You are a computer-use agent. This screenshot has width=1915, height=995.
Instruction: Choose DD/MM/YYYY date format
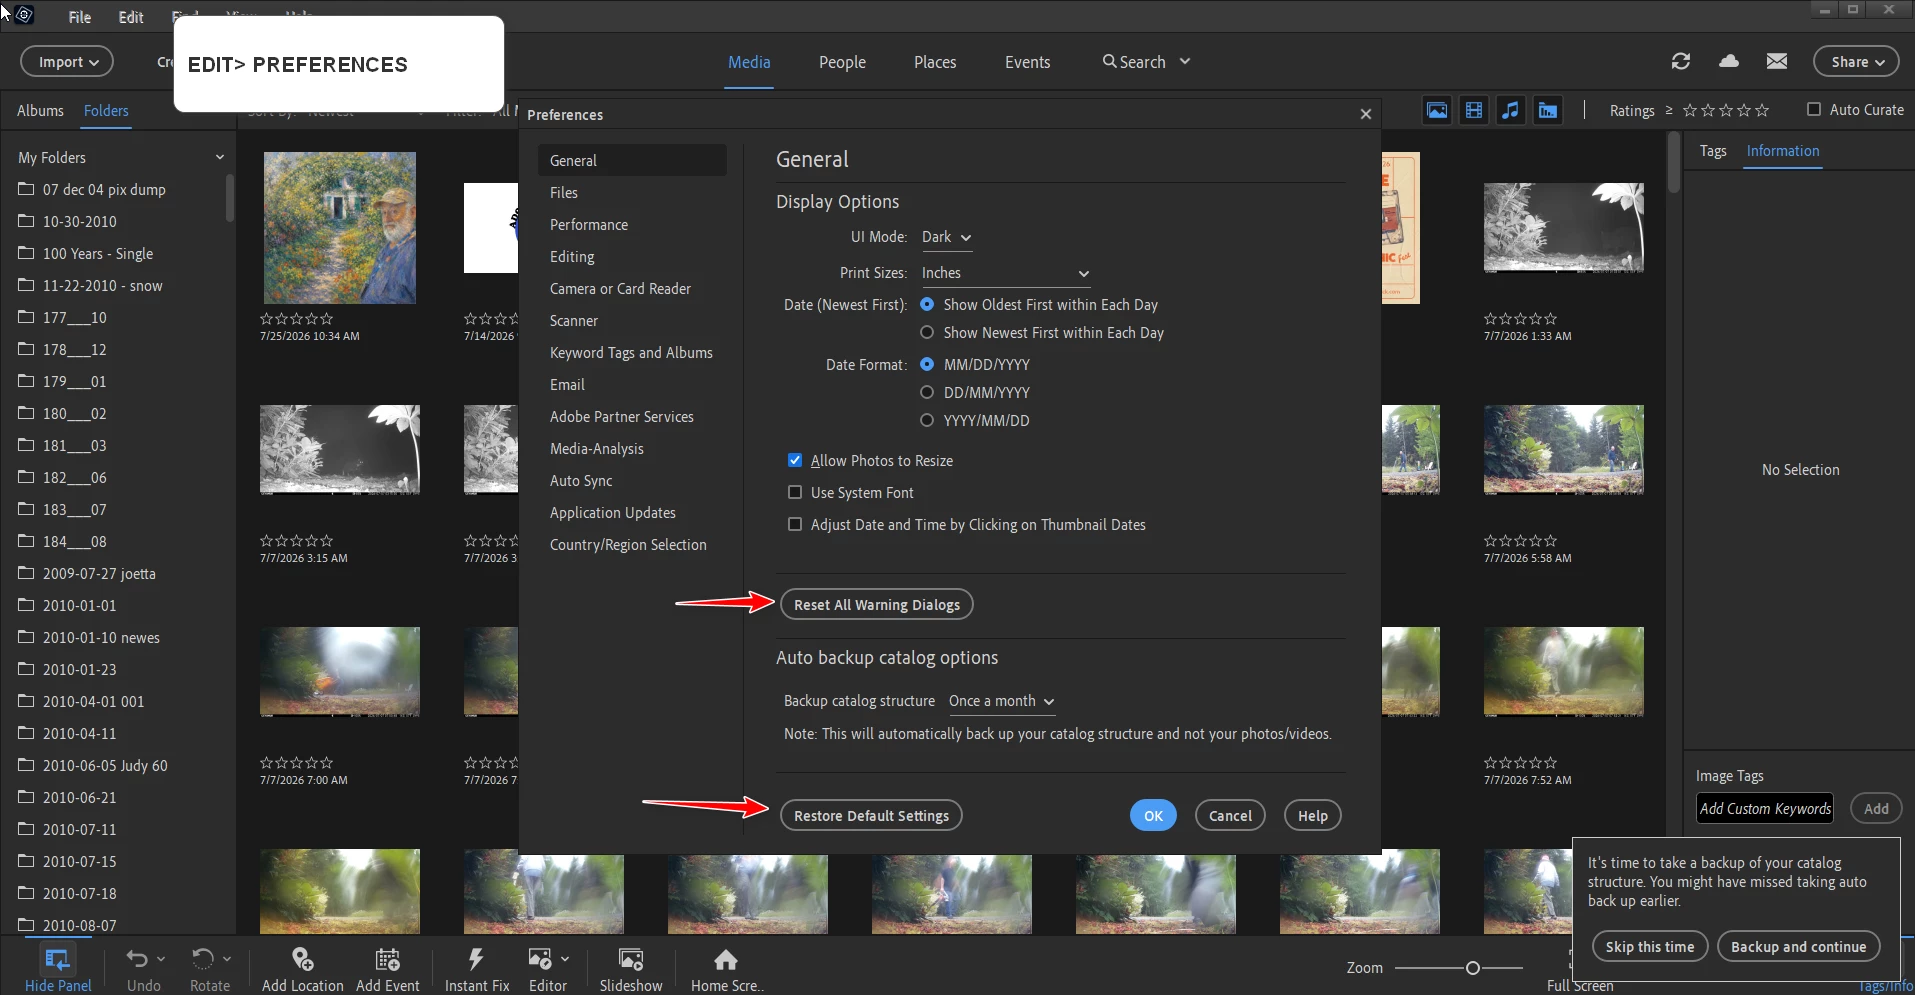[927, 392]
